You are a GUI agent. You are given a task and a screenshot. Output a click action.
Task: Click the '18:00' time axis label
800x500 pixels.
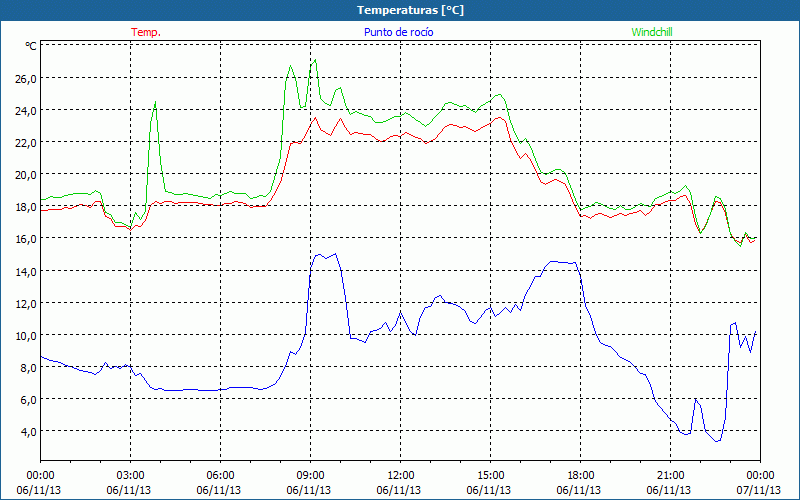581,476
